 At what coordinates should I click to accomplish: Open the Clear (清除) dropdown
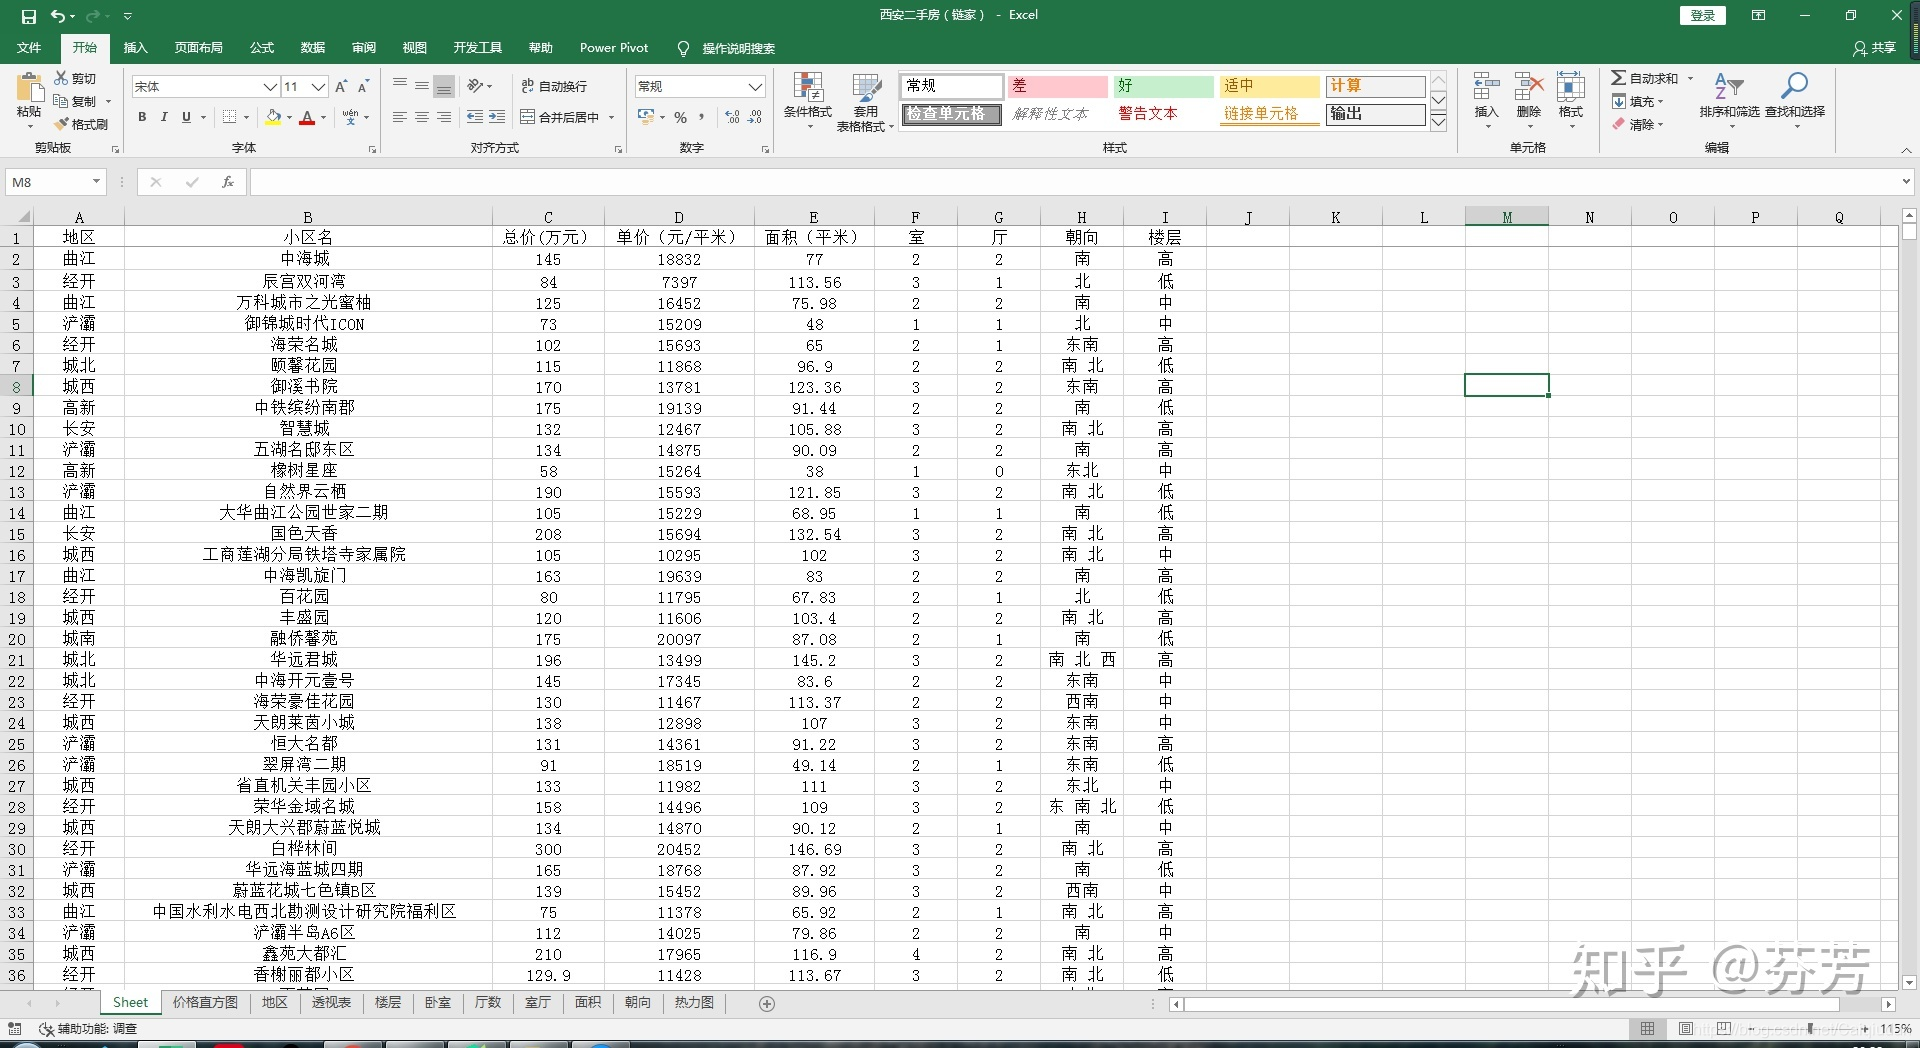(1638, 124)
